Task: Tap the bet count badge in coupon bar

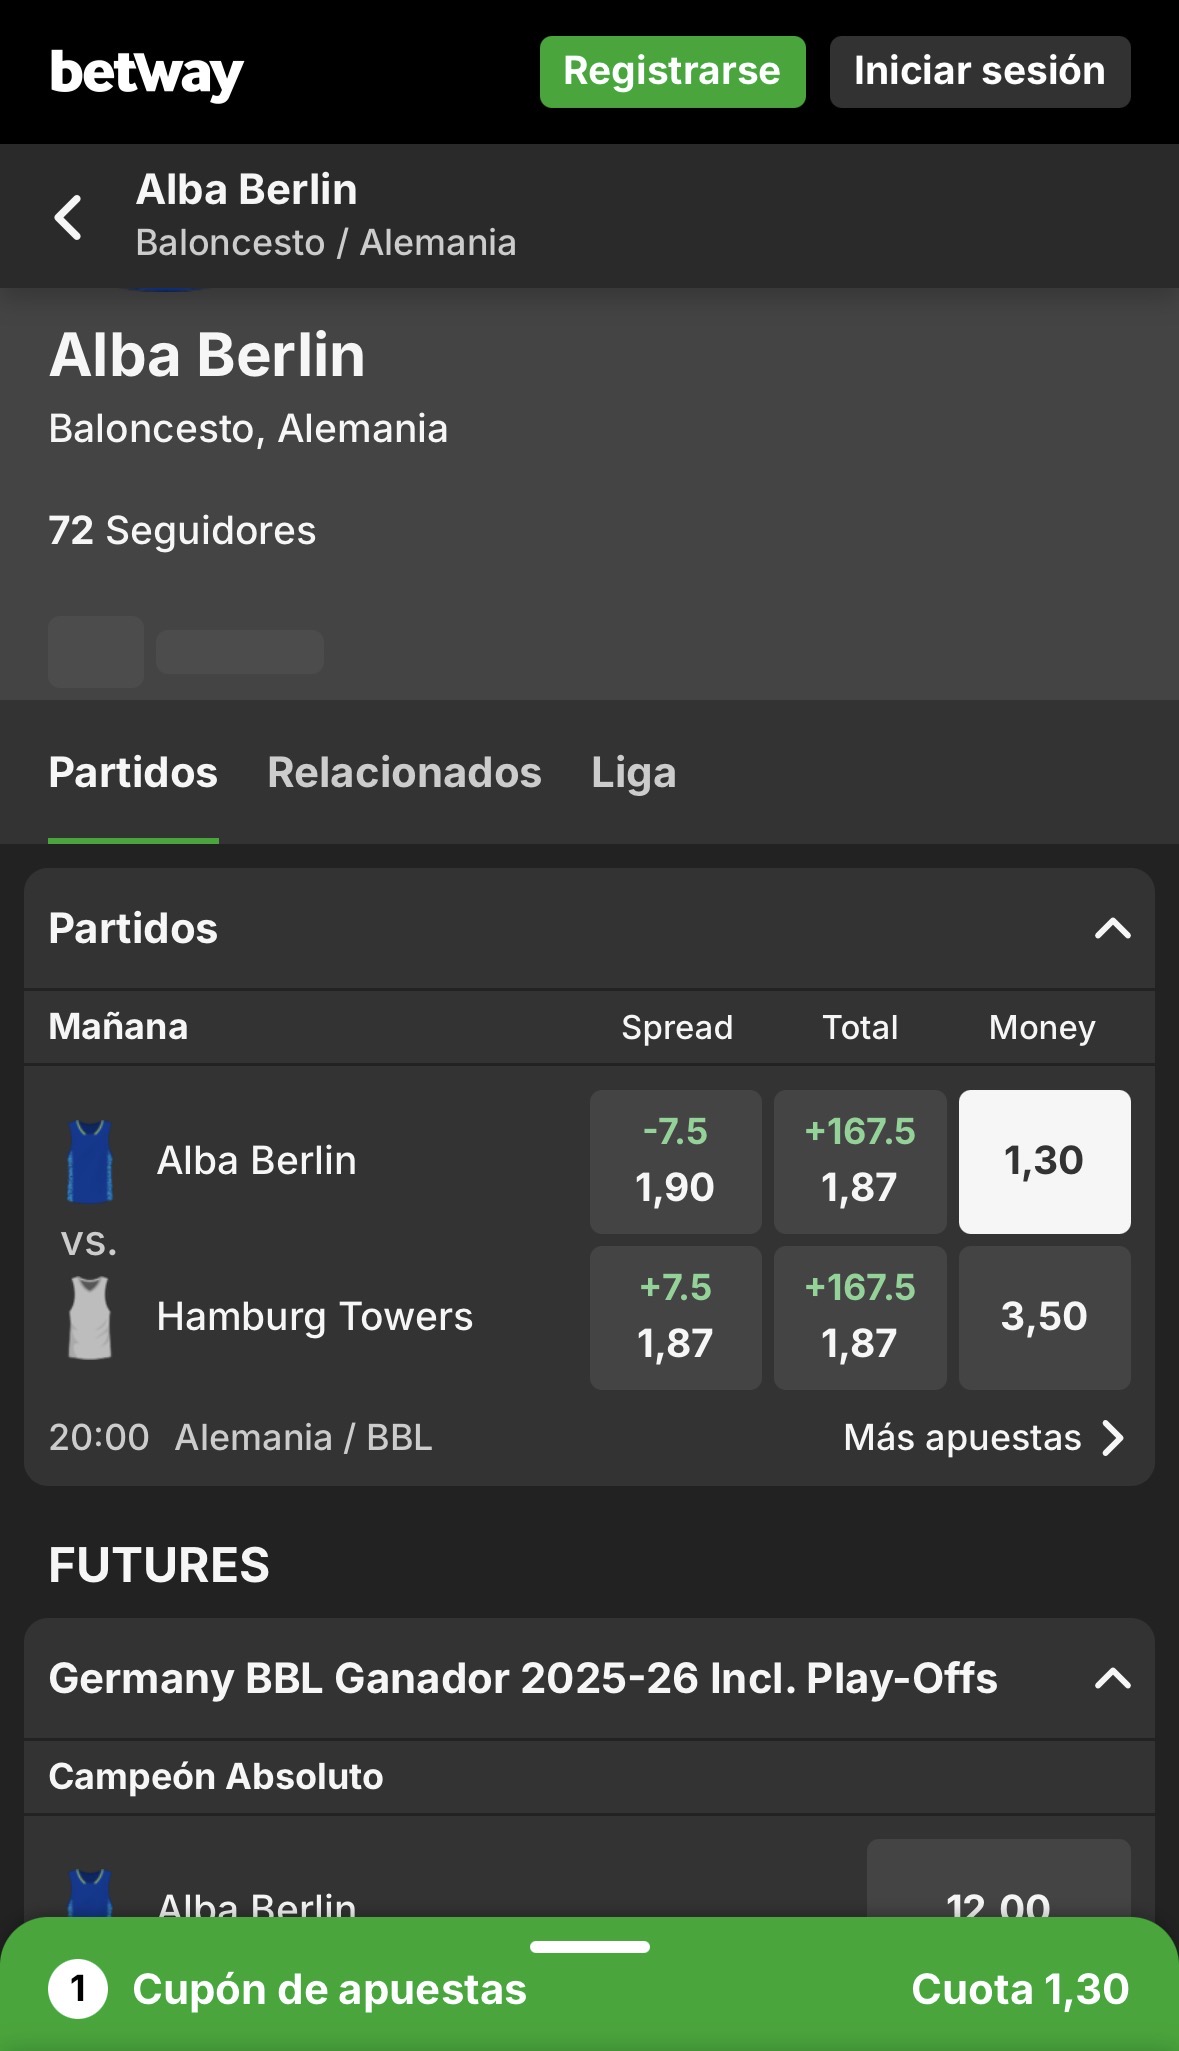Action: [78, 1989]
